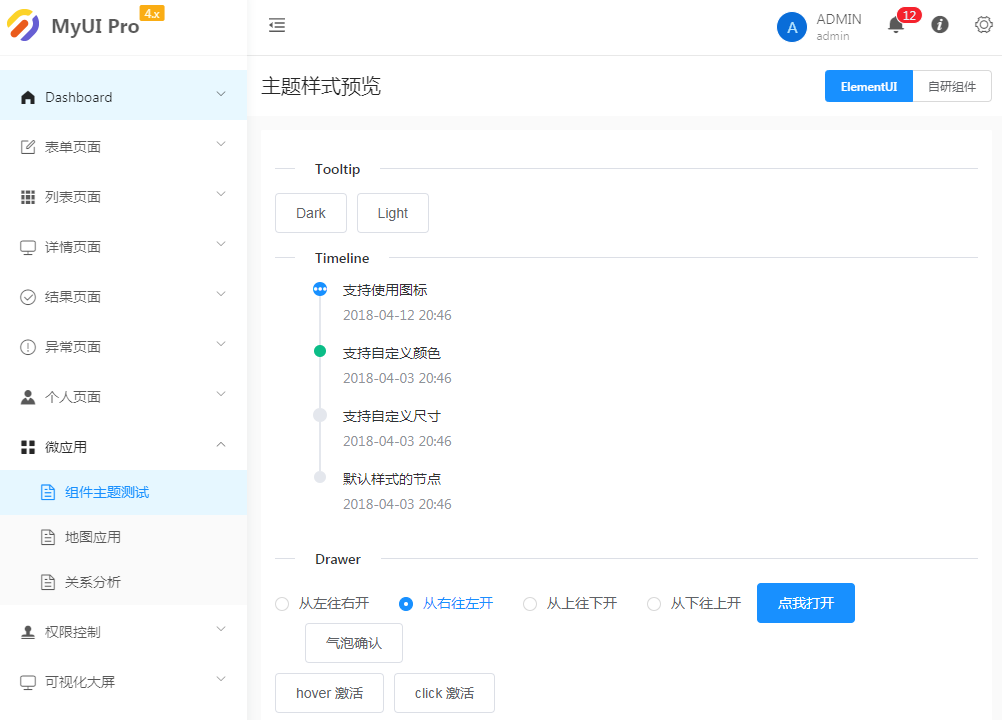The image size is (1002, 720).
Task: Open the 关系分析 menu item
Action: (93, 582)
